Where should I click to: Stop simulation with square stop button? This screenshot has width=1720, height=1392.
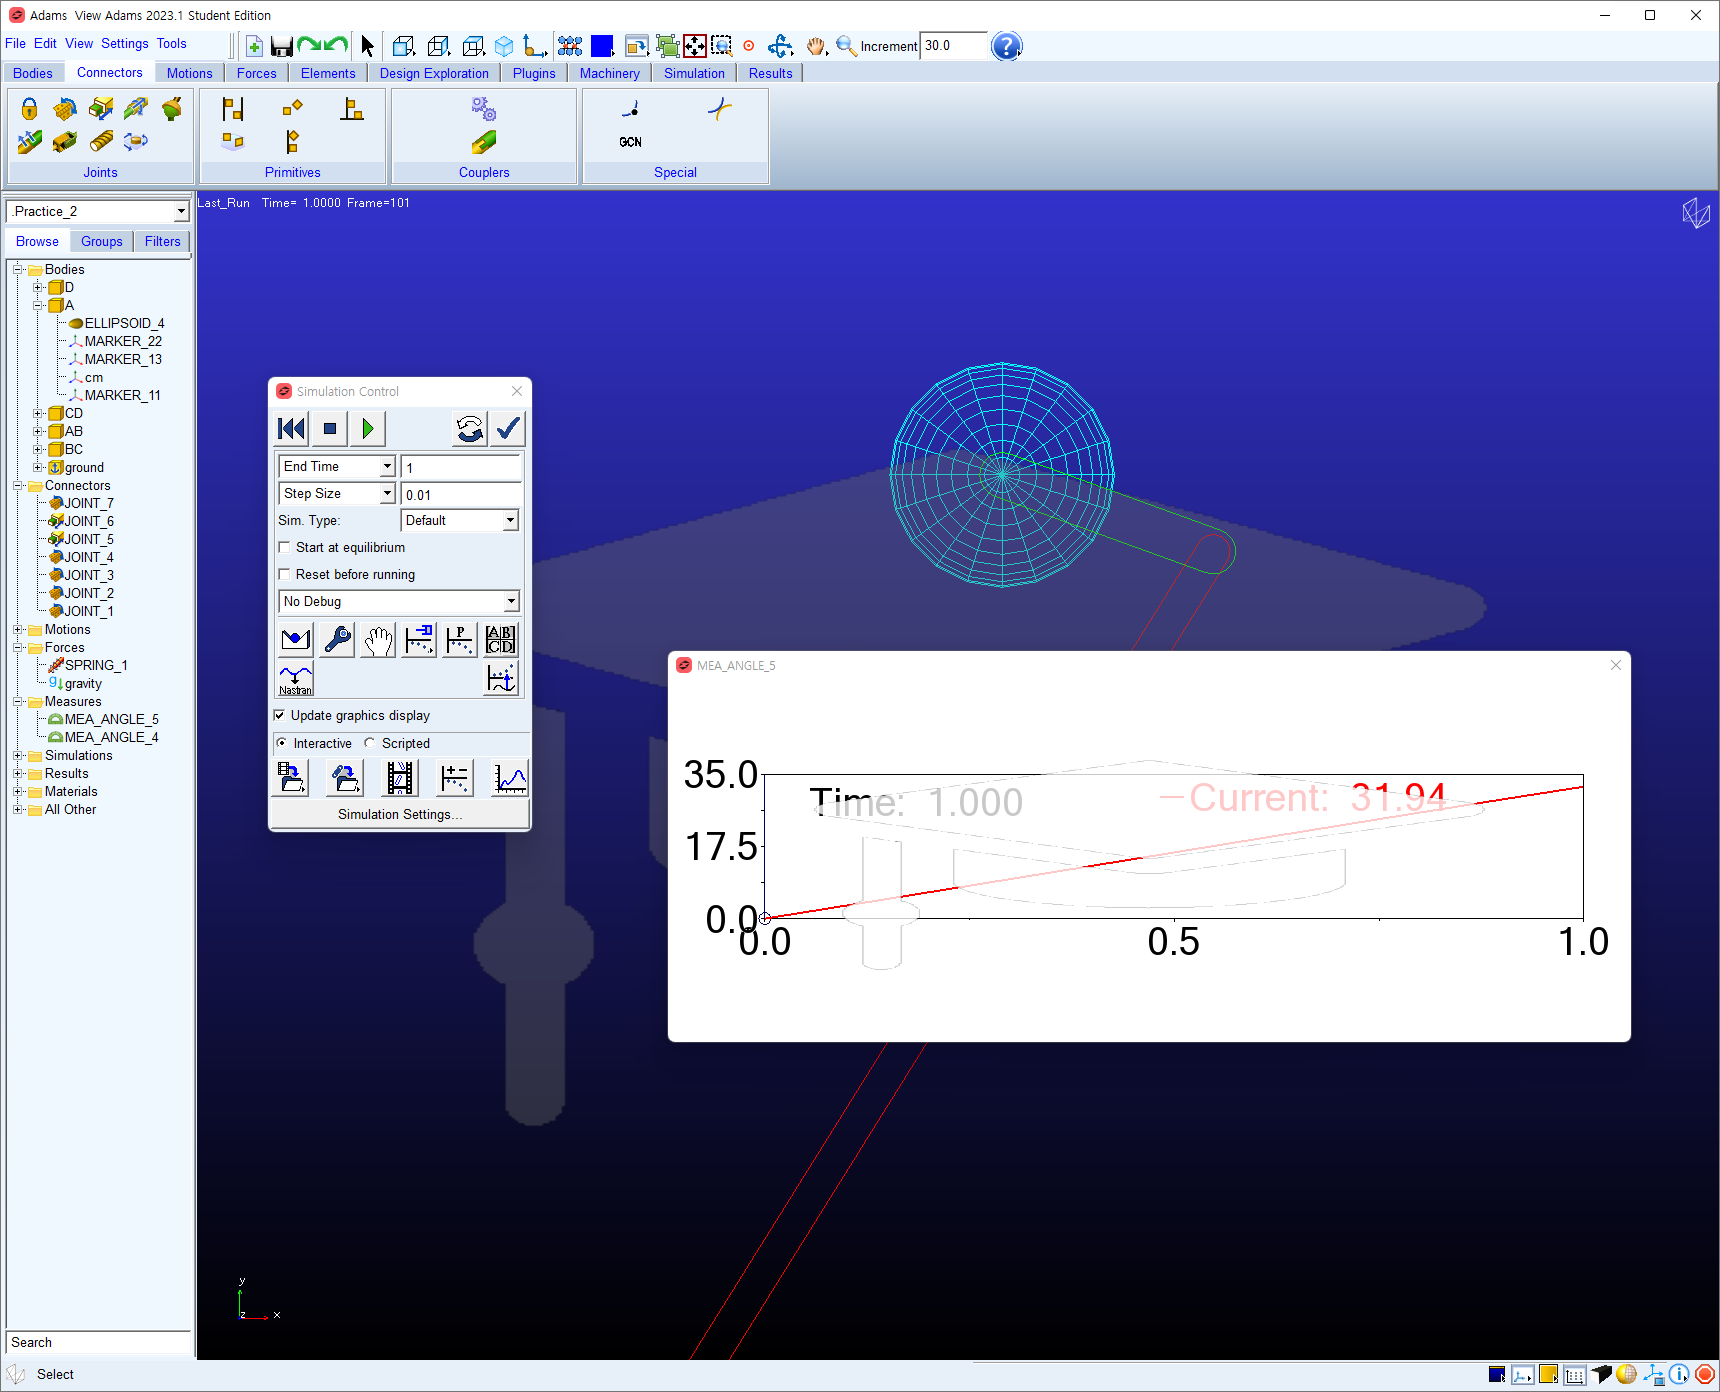click(329, 429)
